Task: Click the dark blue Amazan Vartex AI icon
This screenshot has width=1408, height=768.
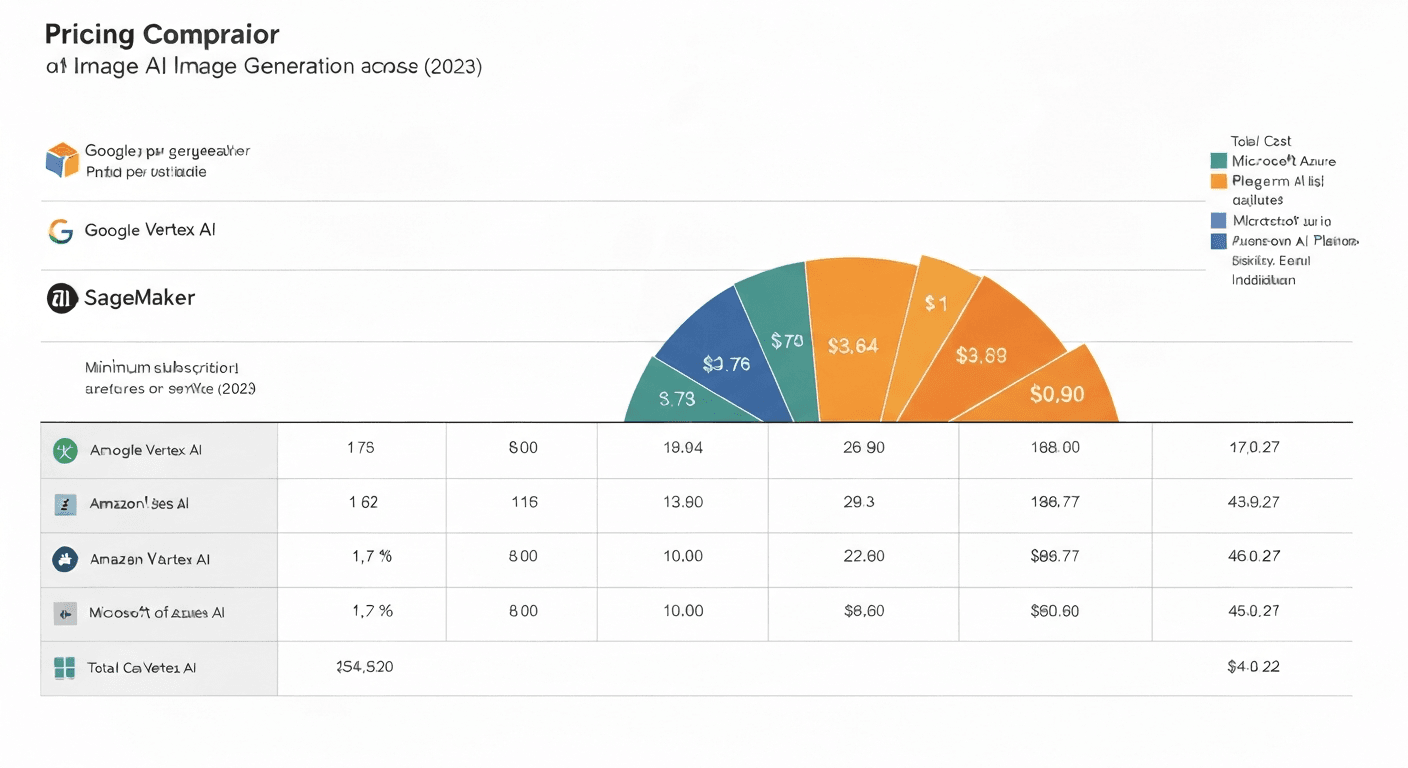Action: point(65,559)
